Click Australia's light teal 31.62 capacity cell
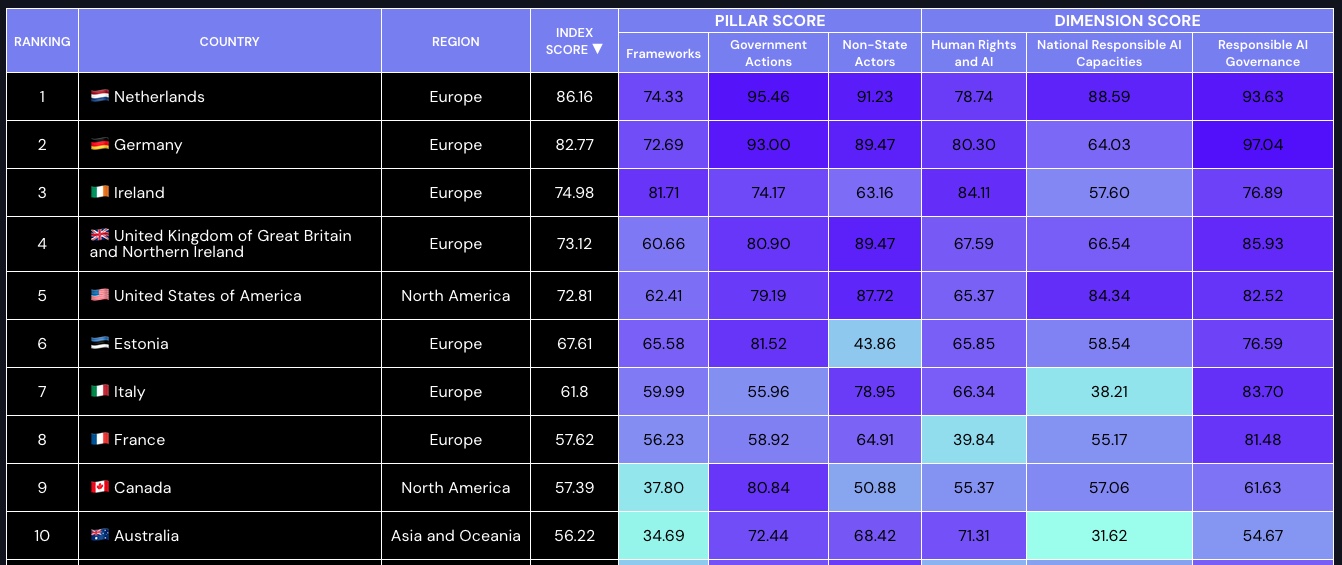 point(1109,536)
